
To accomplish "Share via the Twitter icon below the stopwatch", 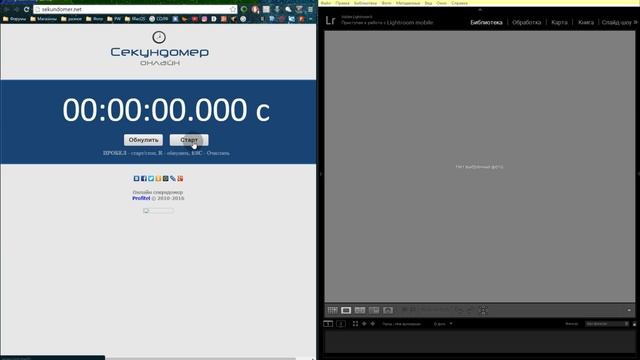I will coord(151,178).
